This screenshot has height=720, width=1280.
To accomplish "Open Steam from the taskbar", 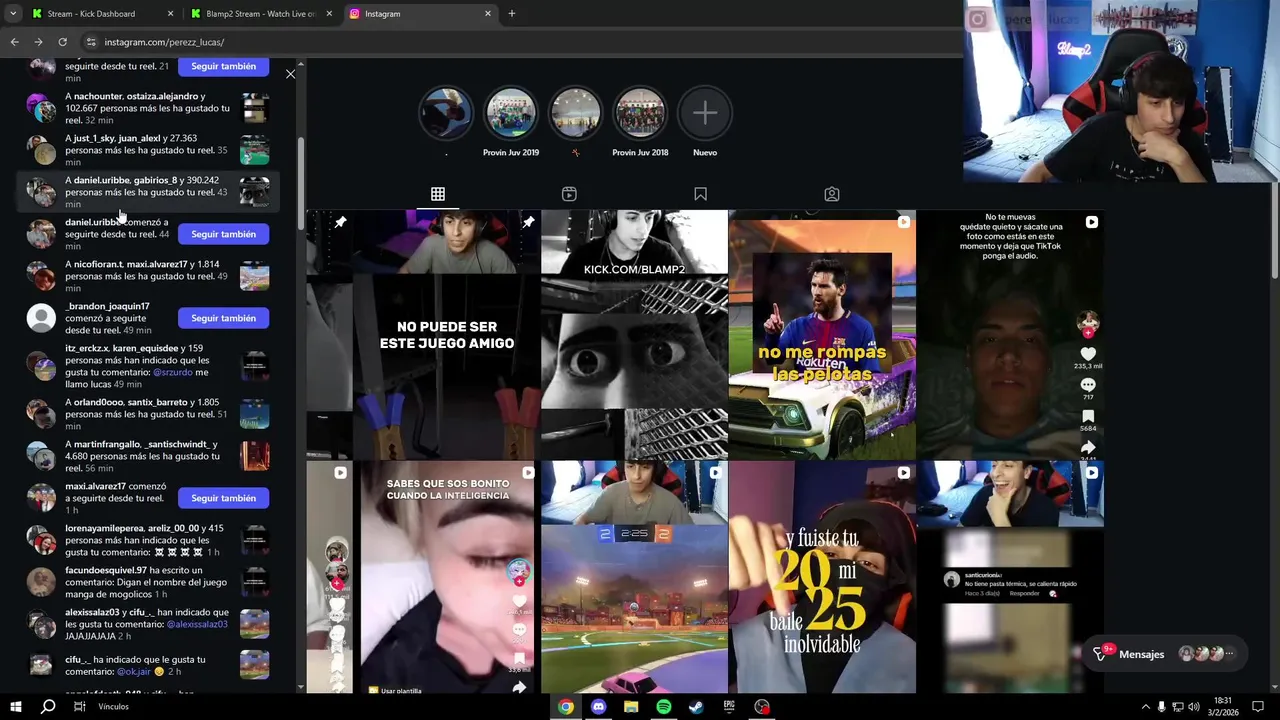I will pos(696,707).
